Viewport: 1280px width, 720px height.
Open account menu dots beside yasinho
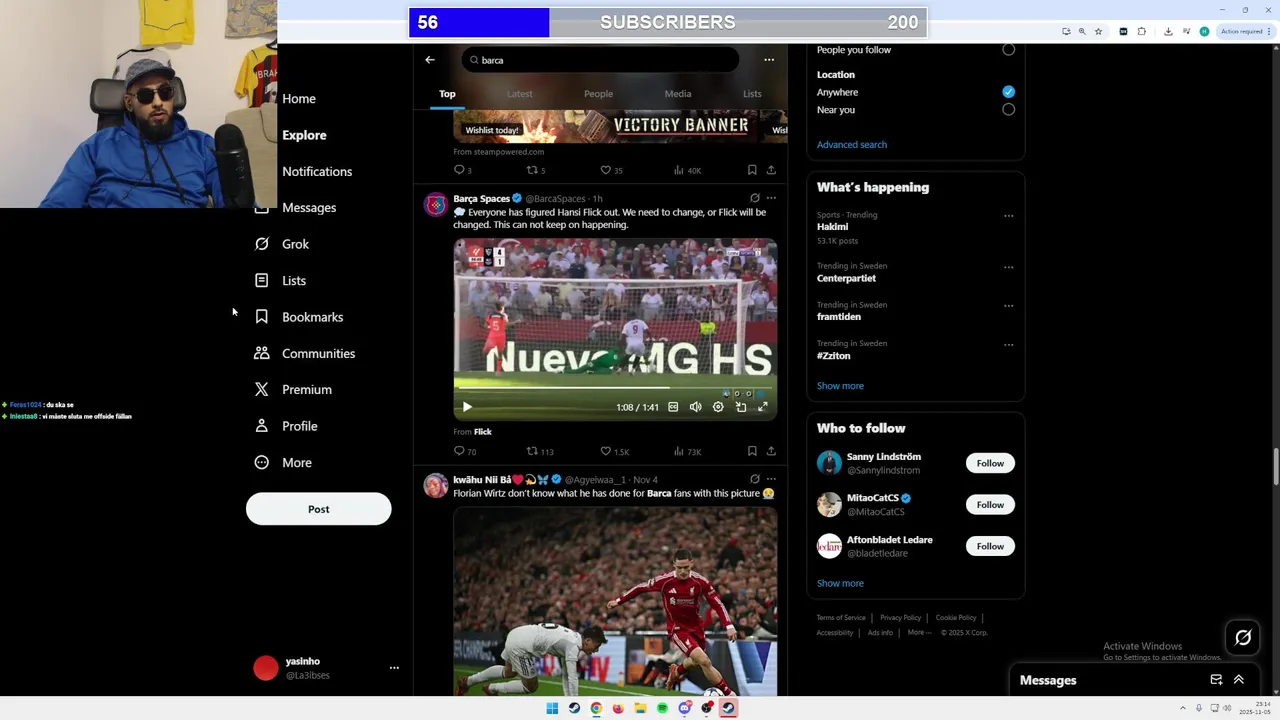point(394,668)
